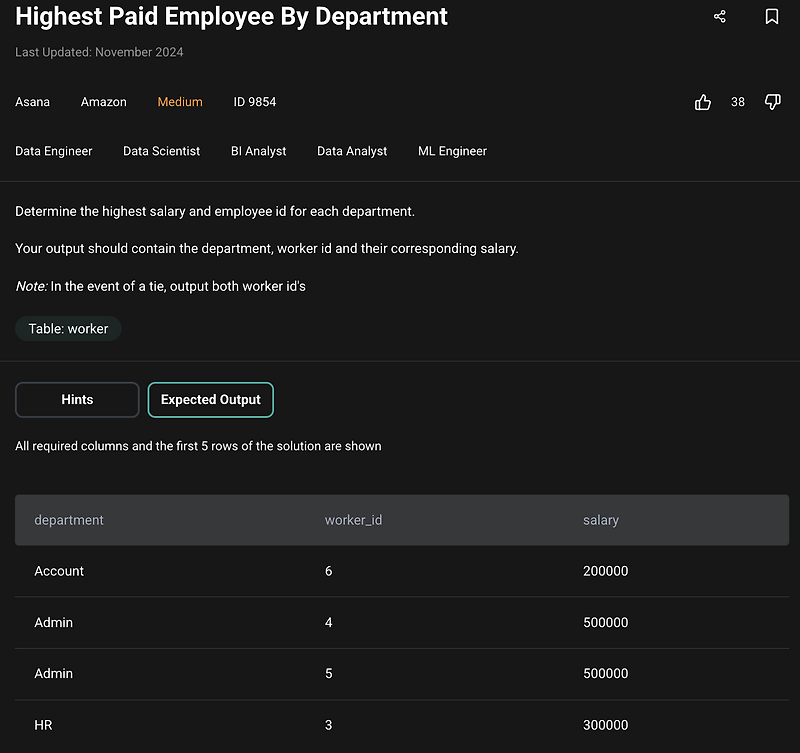Switch to the Expected Output tab
Viewport: 800px width, 753px height.
pos(210,399)
